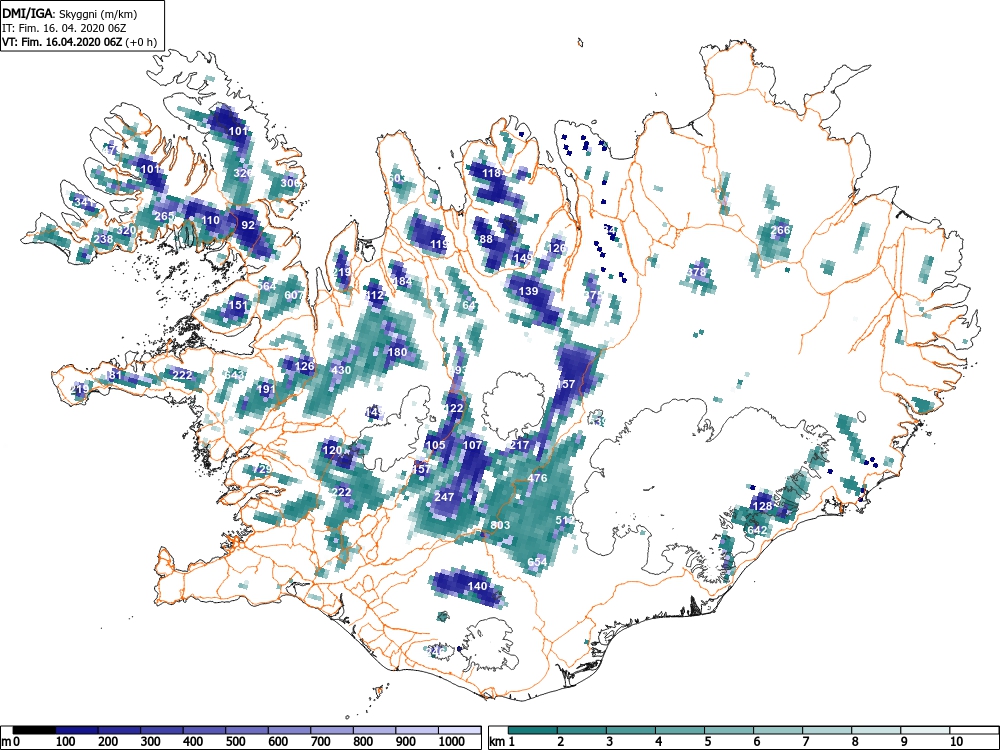Click the visibility value '140' in the south
1000x750 pixels.
pos(477,585)
